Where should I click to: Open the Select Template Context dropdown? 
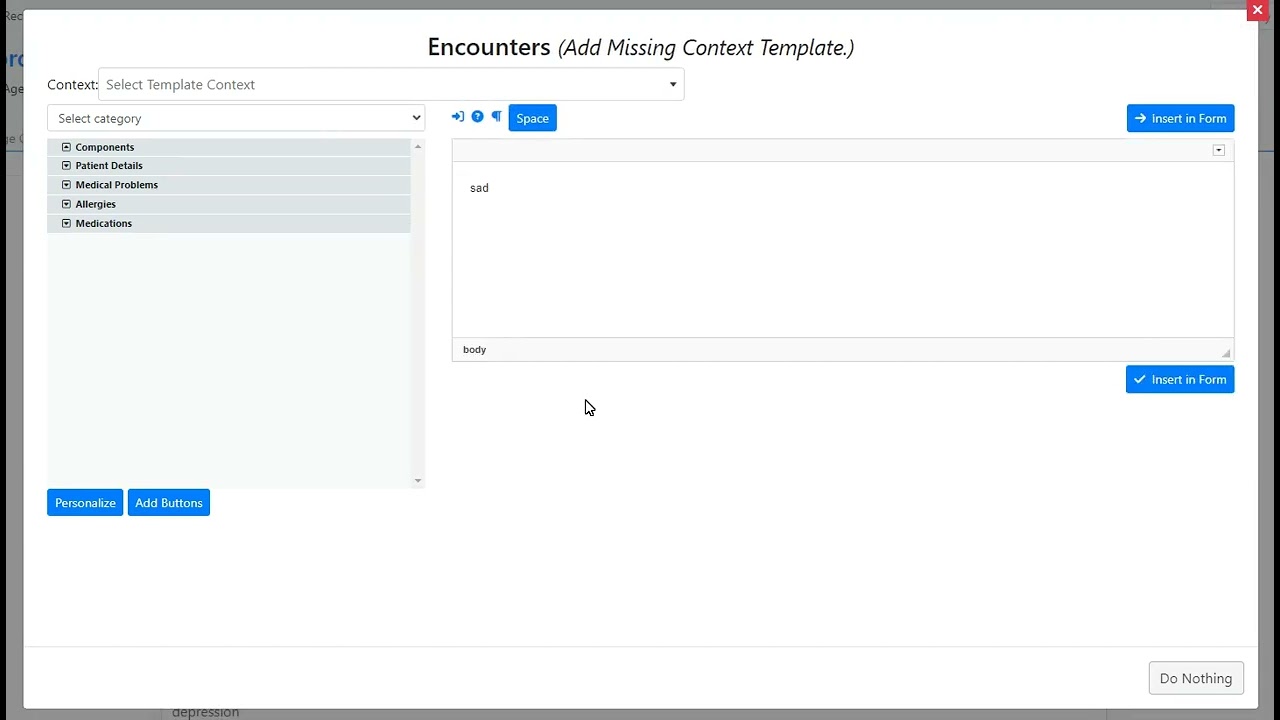pos(391,85)
